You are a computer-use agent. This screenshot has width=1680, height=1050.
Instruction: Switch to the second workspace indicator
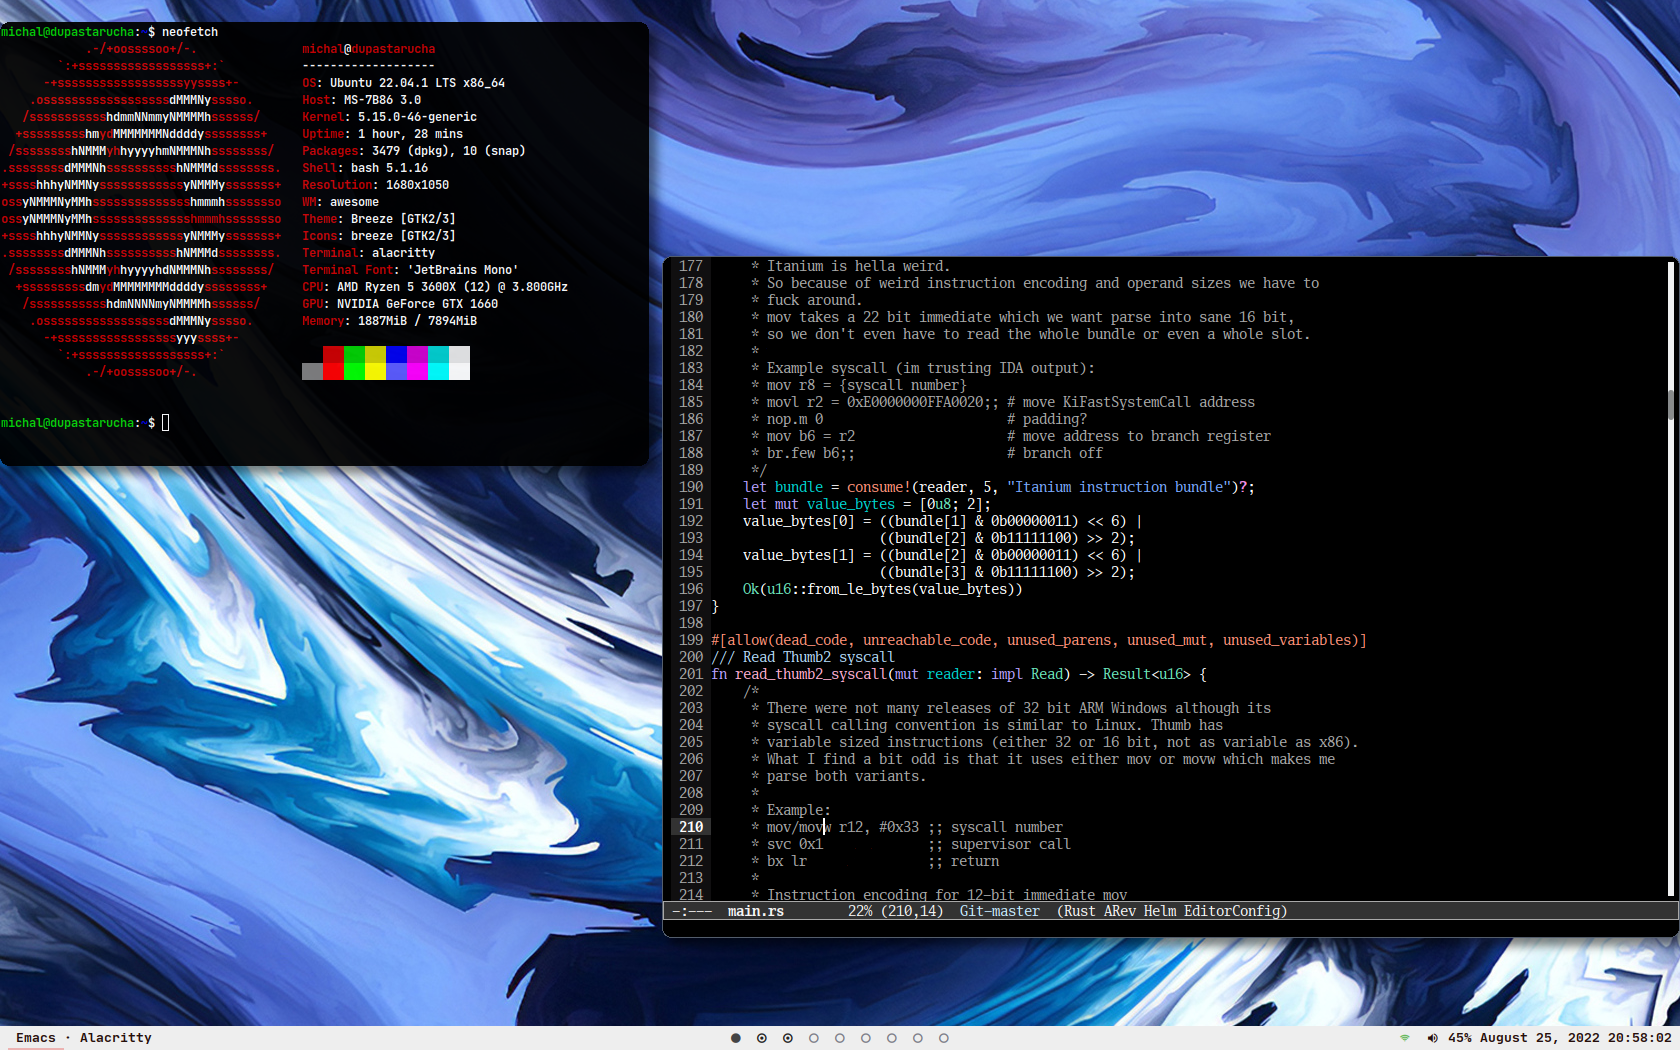762,1038
